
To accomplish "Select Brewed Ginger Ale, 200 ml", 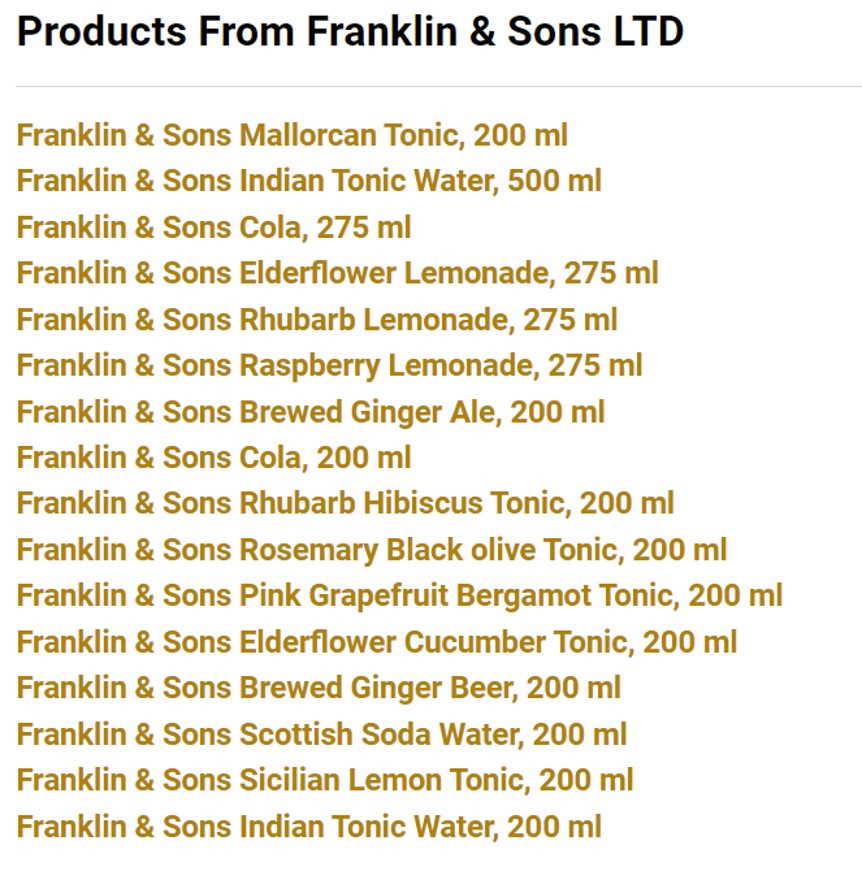I will click(310, 412).
